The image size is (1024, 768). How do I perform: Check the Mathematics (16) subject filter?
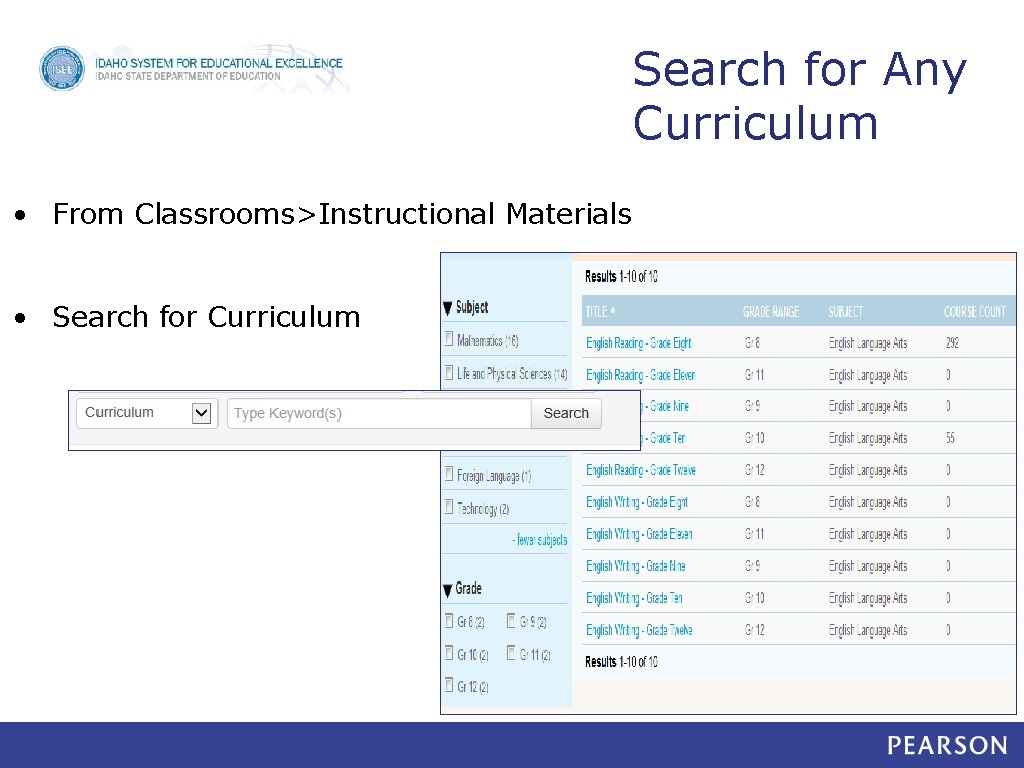(449, 339)
